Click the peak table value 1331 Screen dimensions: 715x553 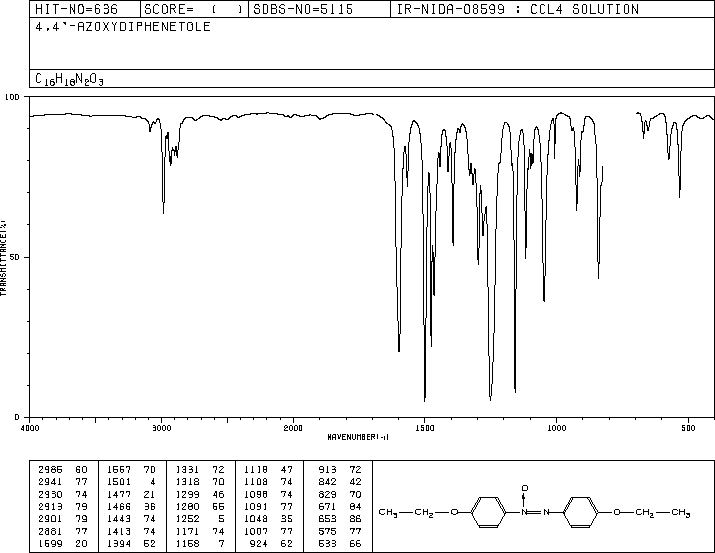coord(187,470)
